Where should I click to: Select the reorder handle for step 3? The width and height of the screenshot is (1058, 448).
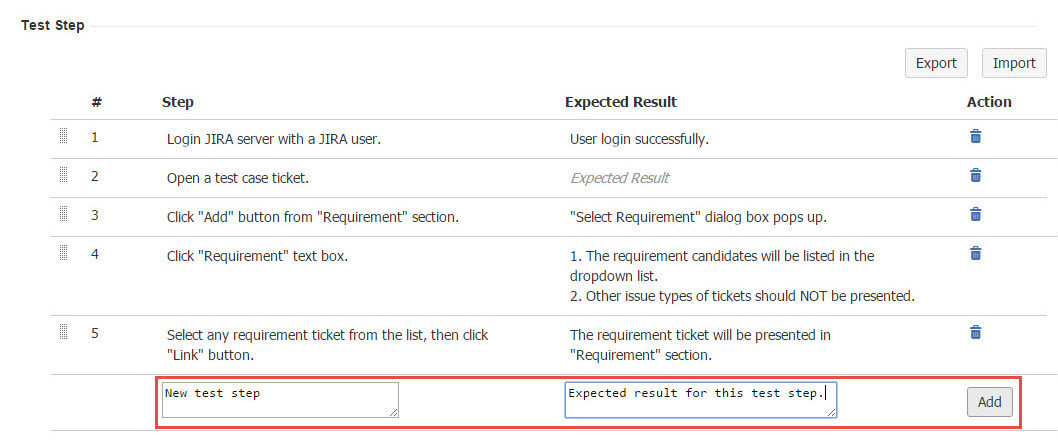64,213
